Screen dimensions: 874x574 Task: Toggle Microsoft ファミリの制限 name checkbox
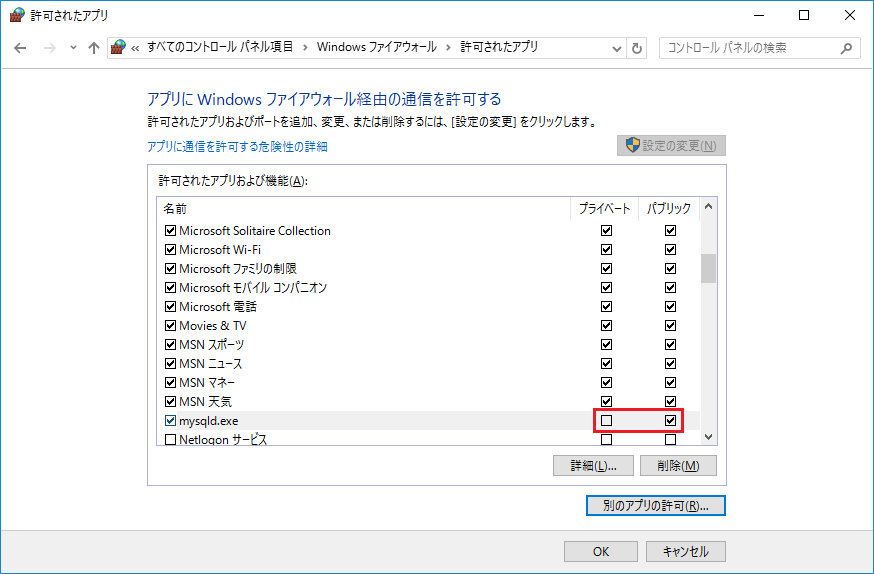pyautogui.click(x=171, y=268)
